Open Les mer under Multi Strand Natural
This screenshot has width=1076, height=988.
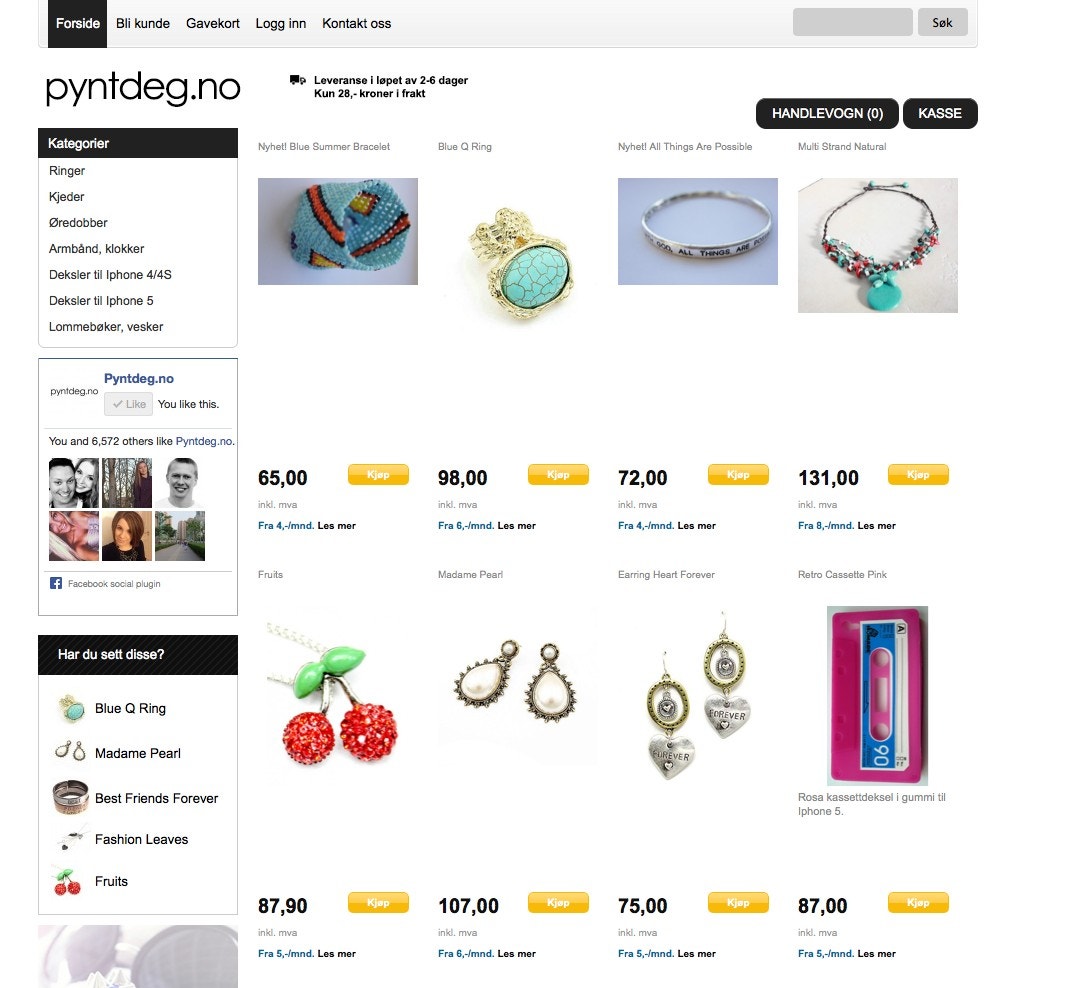(x=876, y=526)
